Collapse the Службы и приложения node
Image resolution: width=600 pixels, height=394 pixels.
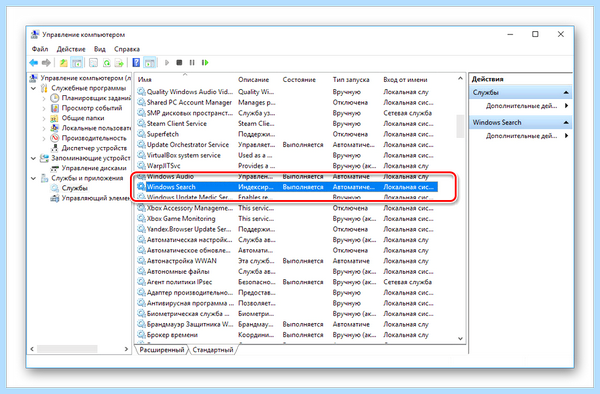pos(34,178)
